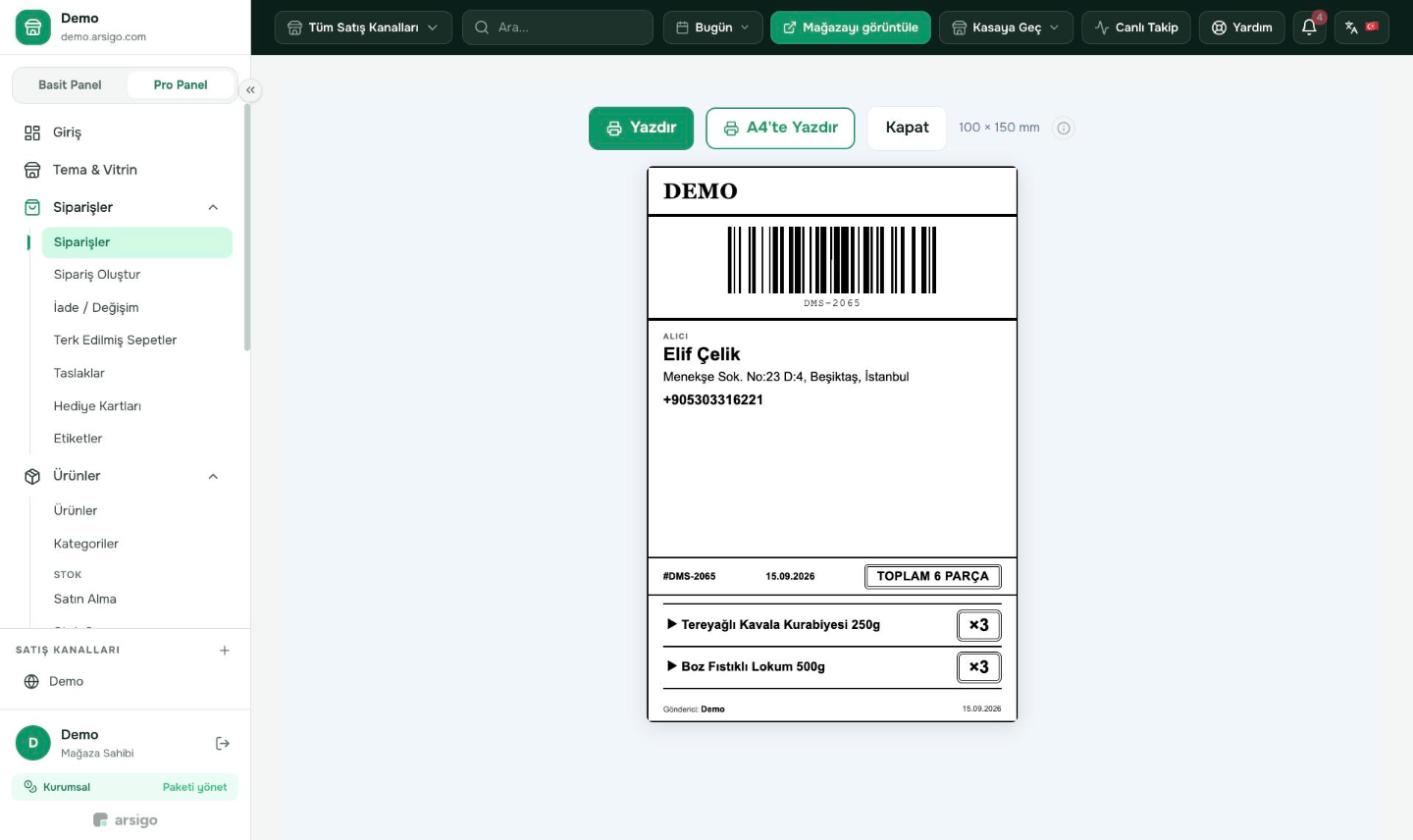Click the info icon next to label size

(1063, 128)
